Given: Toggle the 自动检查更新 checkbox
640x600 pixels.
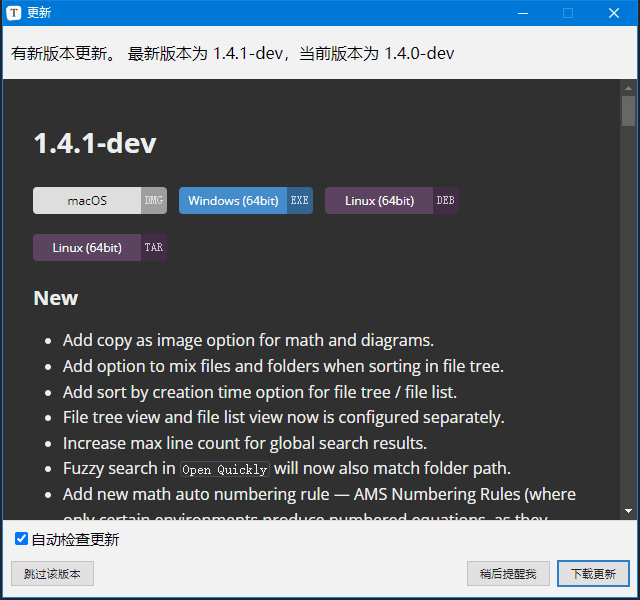Looking at the screenshot, I should (21, 539).
